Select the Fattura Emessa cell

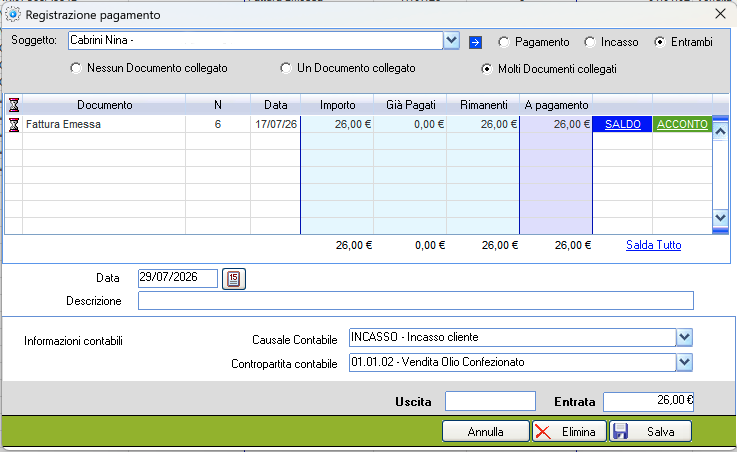[x=104, y=125]
